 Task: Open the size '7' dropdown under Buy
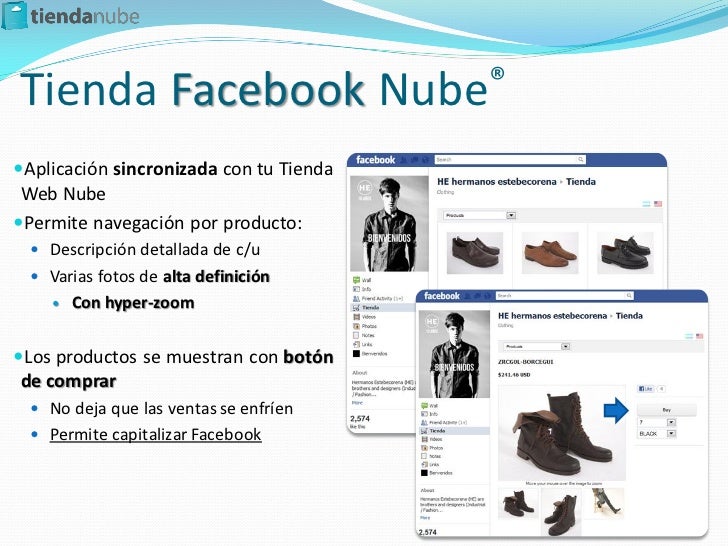(x=656, y=422)
